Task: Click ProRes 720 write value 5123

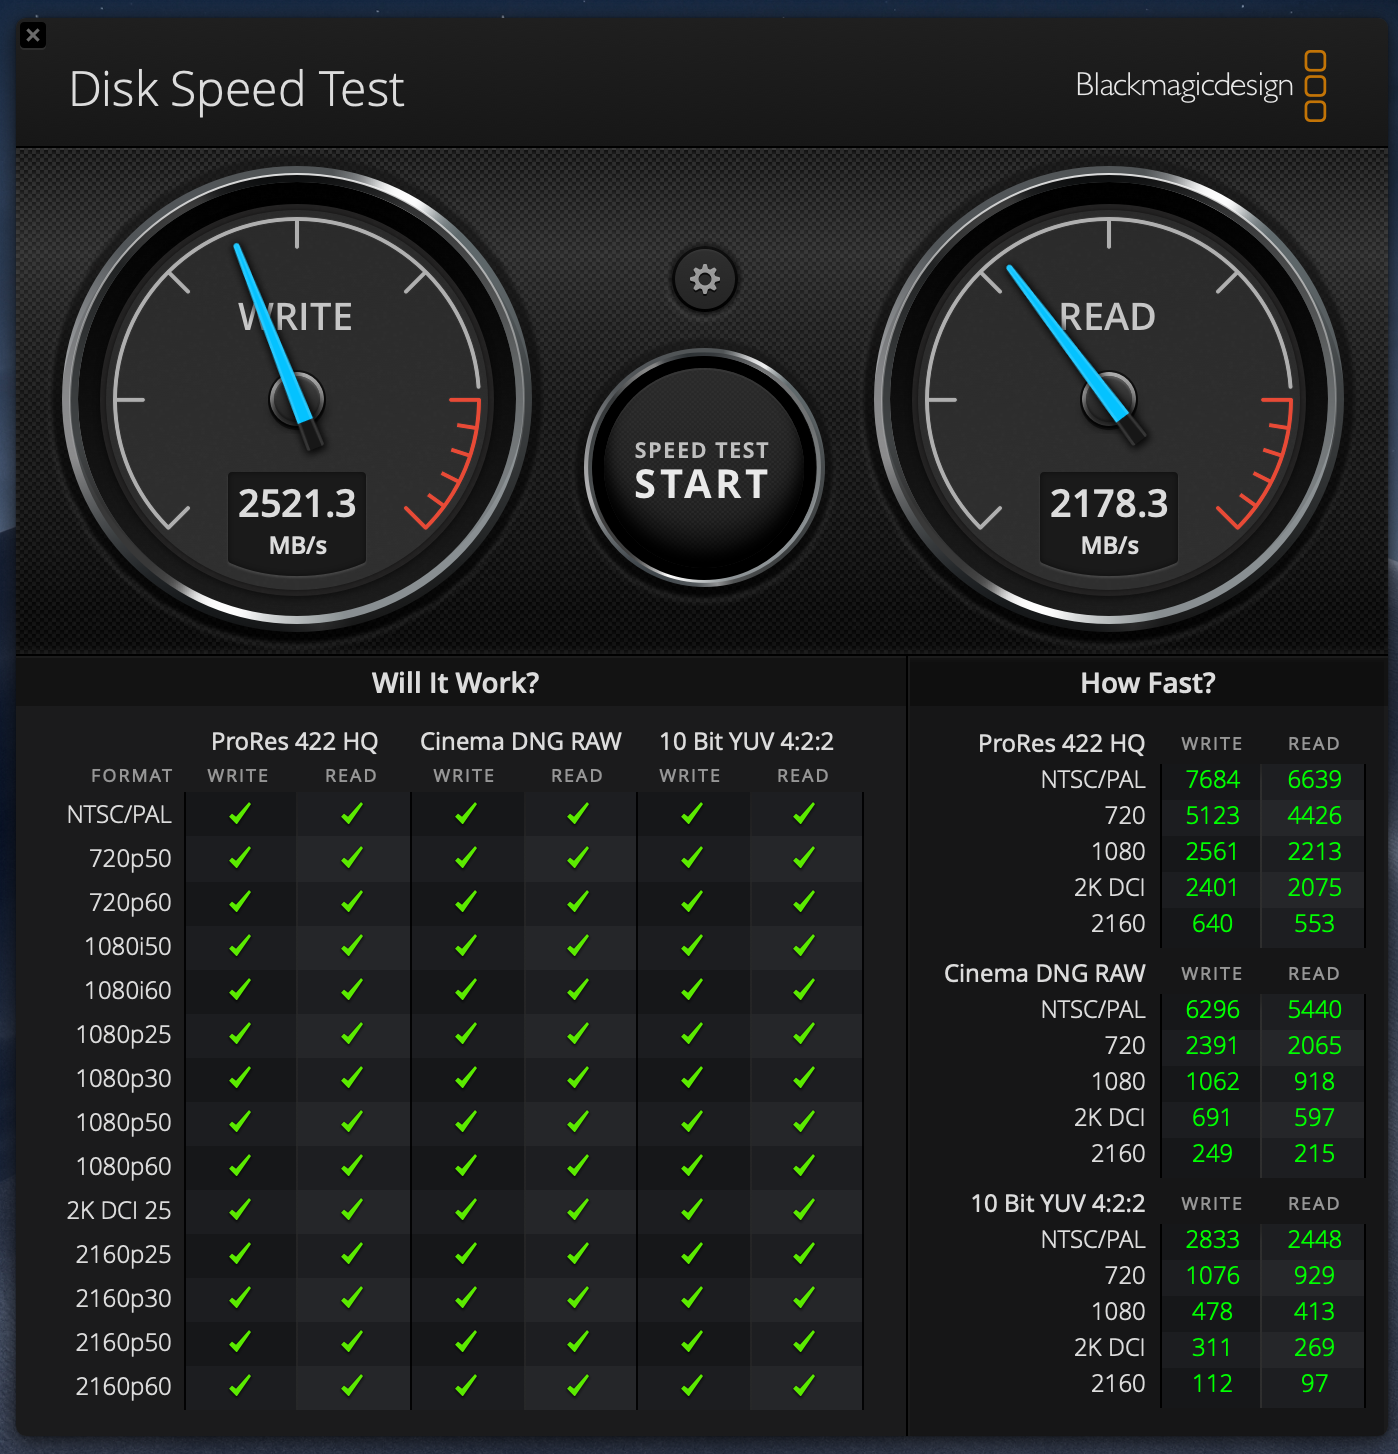Action: 1212,816
